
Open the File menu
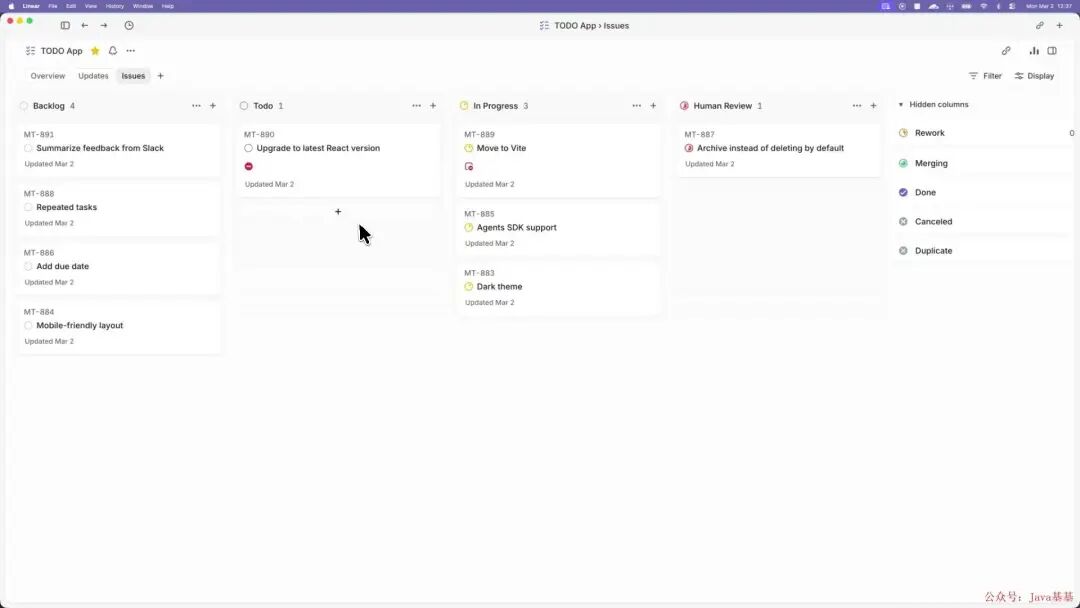click(x=52, y=6)
